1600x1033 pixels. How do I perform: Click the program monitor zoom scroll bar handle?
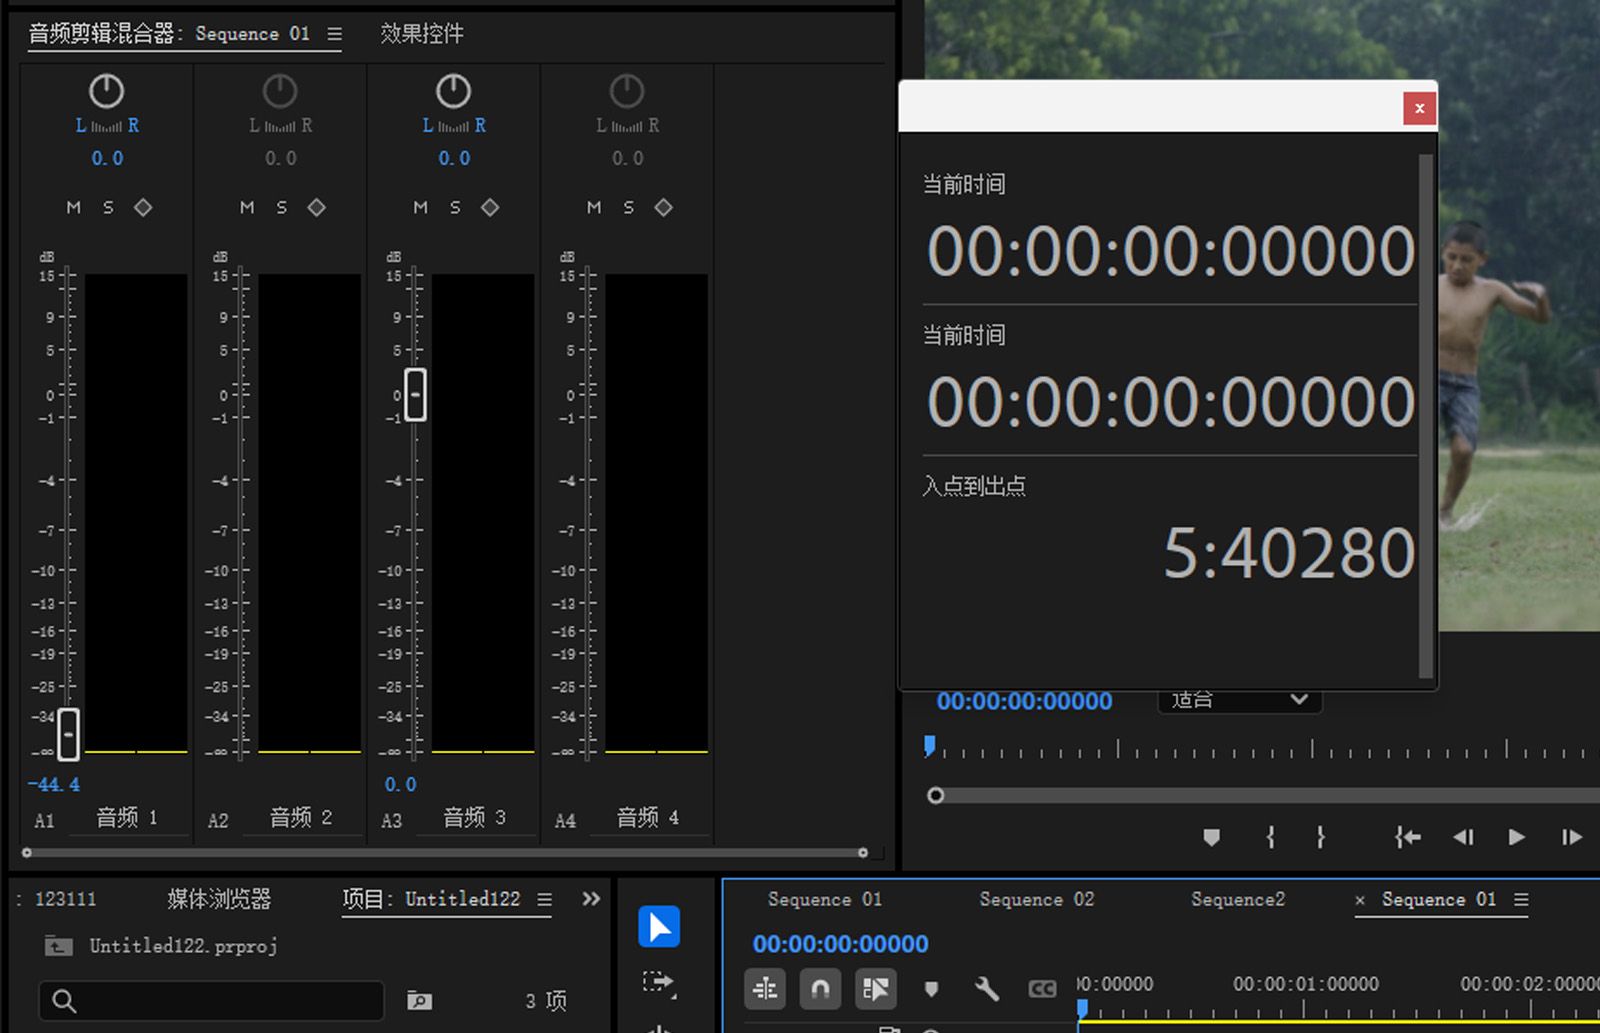[x=936, y=796]
